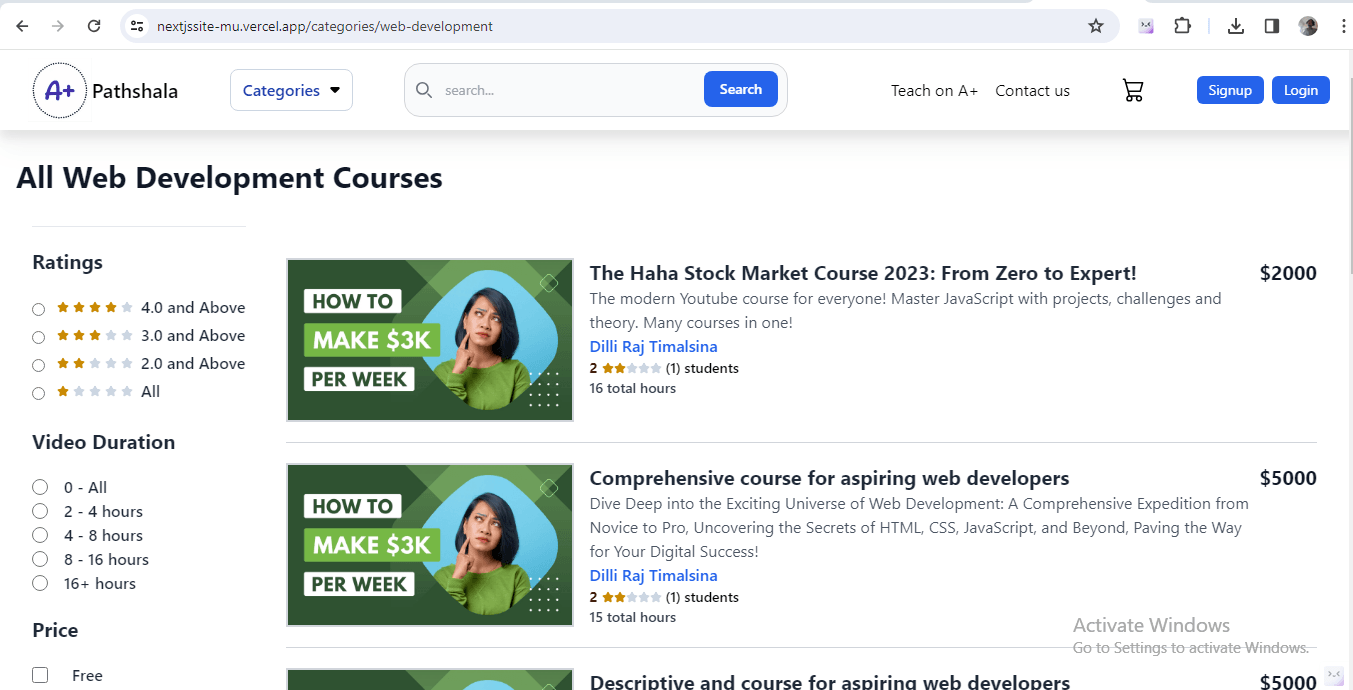Click the Signup button
Image resolution: width=1353 pixels, height=690 pixels.
(1230, 90)
